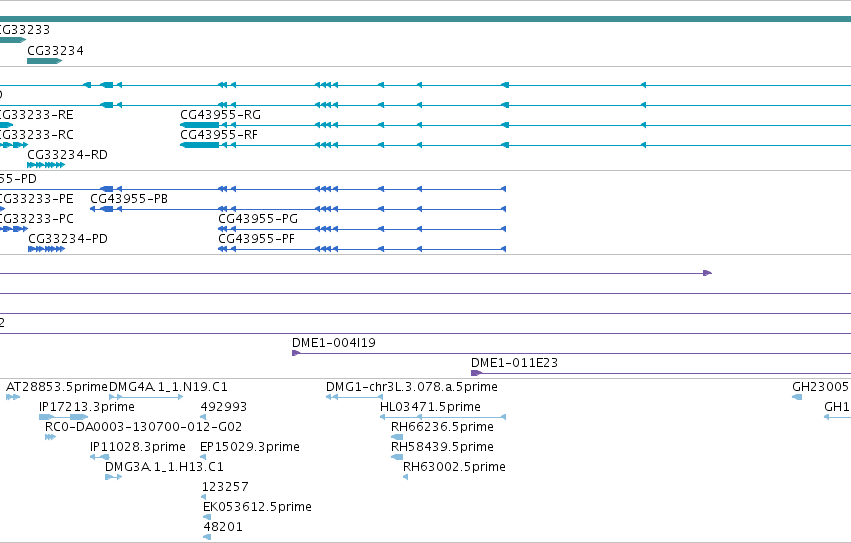Screen dimensions: 851x543
Task: Click the CG33233-PC protein label
Action: coord(36,219)
